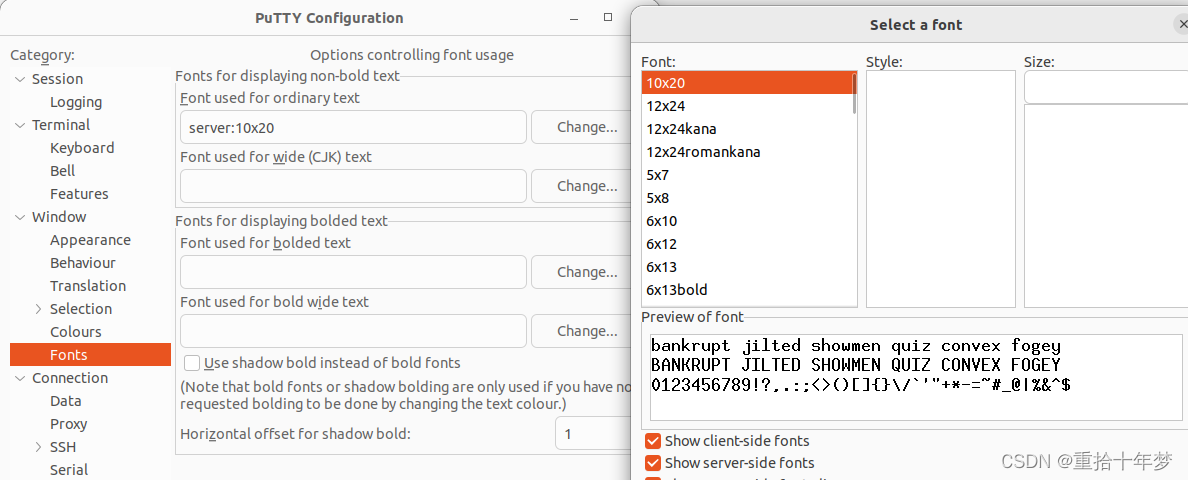Select font 6x12 in the list
Screen dimensions: 1188x480
point(747,244)
